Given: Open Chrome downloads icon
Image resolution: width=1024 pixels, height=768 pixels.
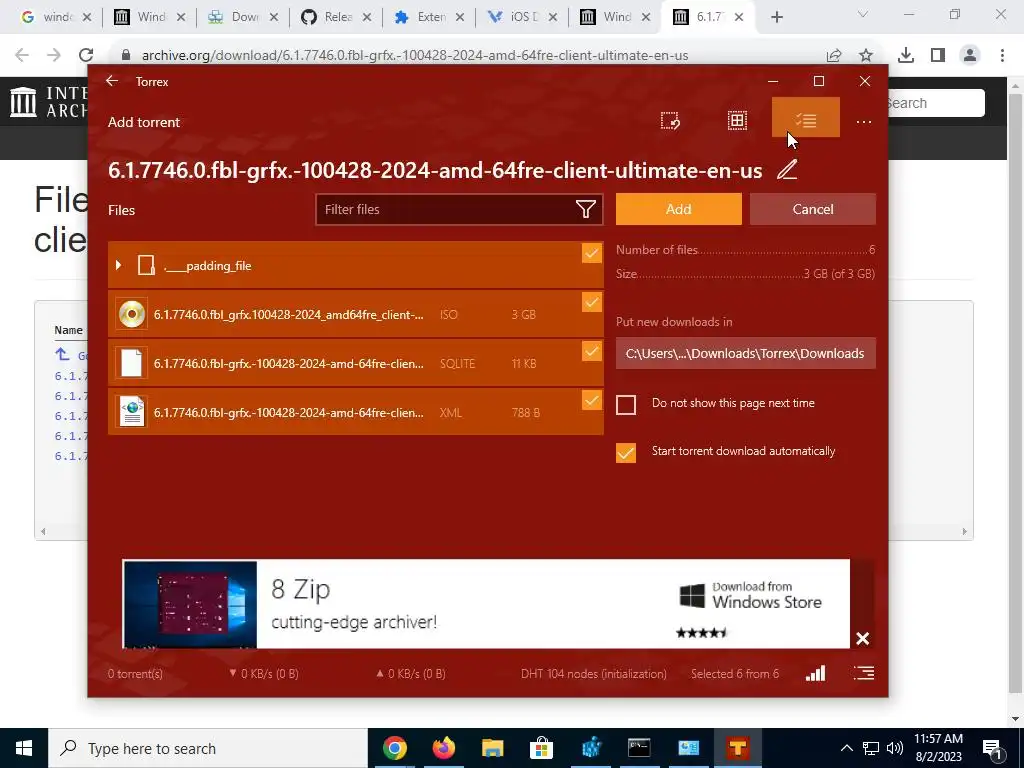Looking at the screenshot, I should [x=906, y=55].
